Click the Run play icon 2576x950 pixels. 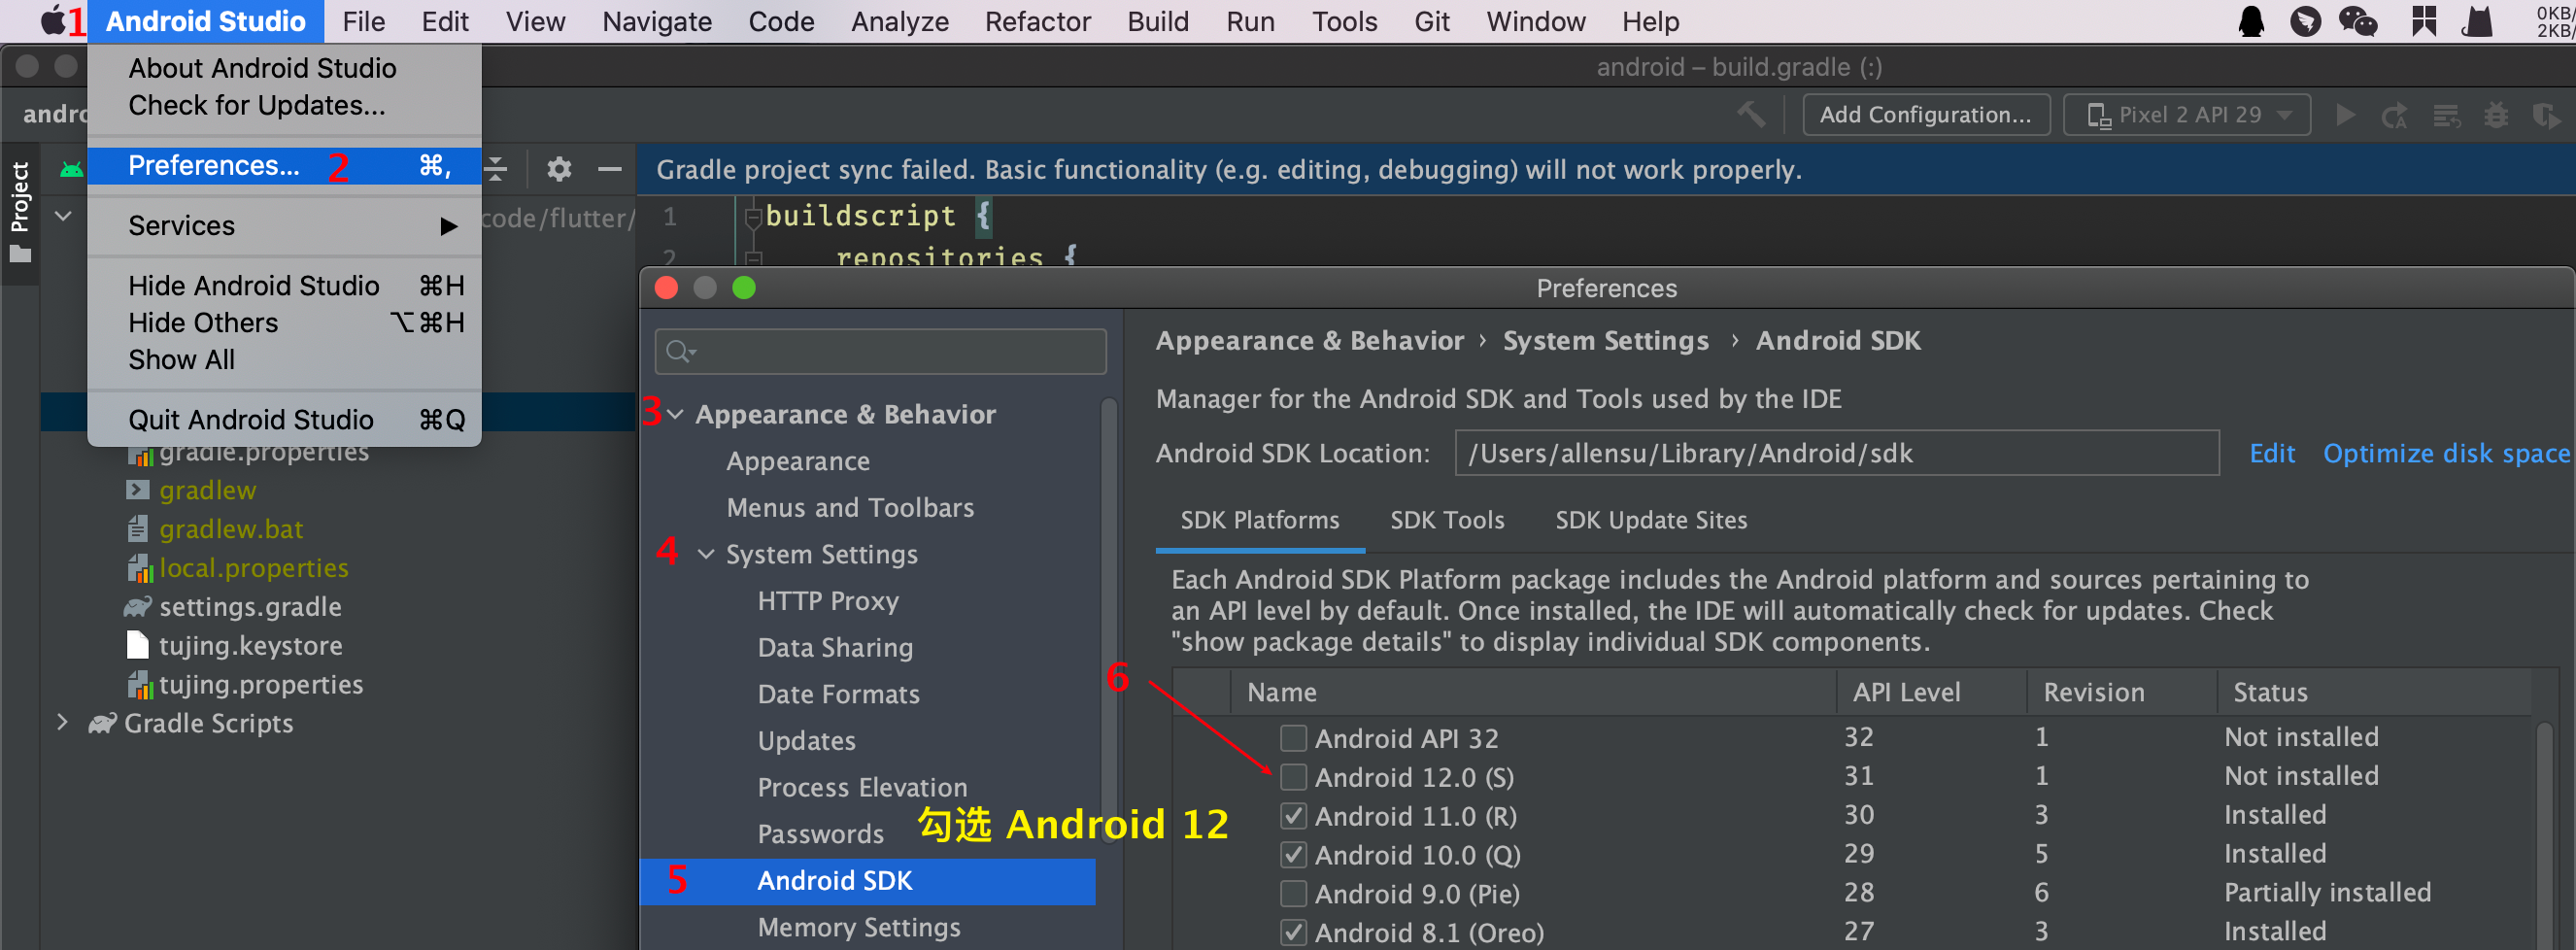[x=2345, y=115]
